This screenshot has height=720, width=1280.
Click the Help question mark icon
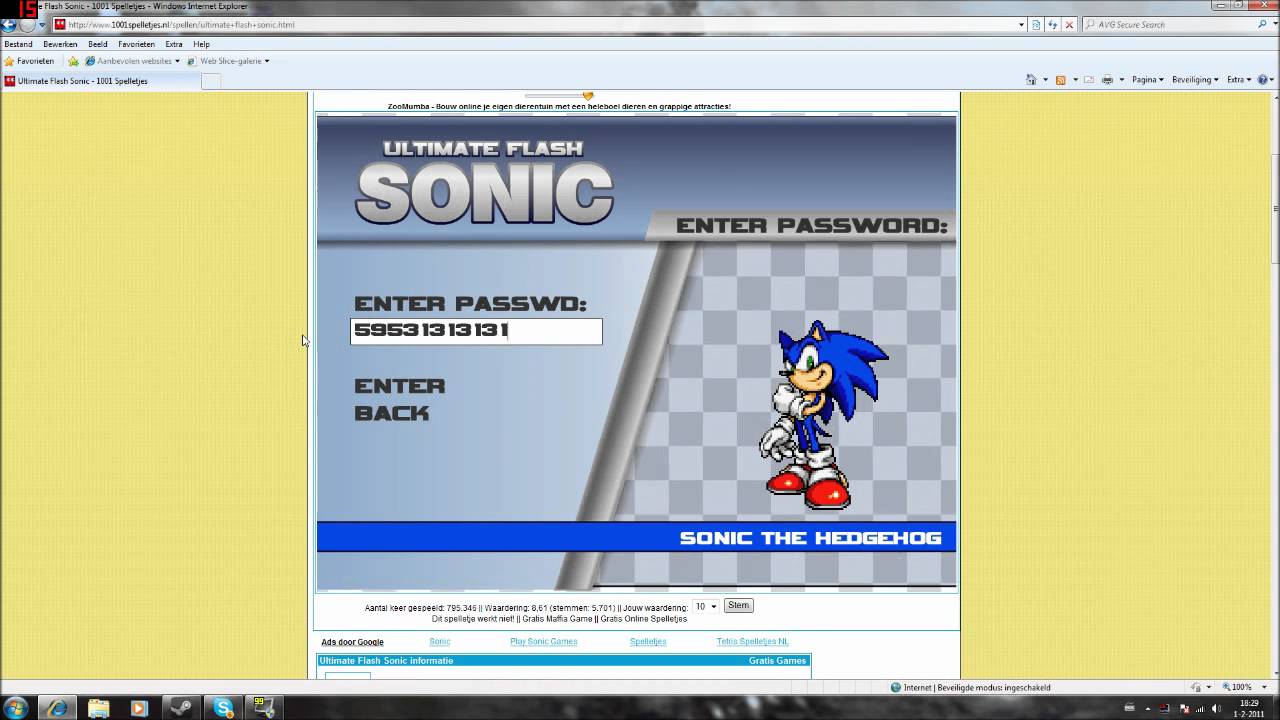1261,80
